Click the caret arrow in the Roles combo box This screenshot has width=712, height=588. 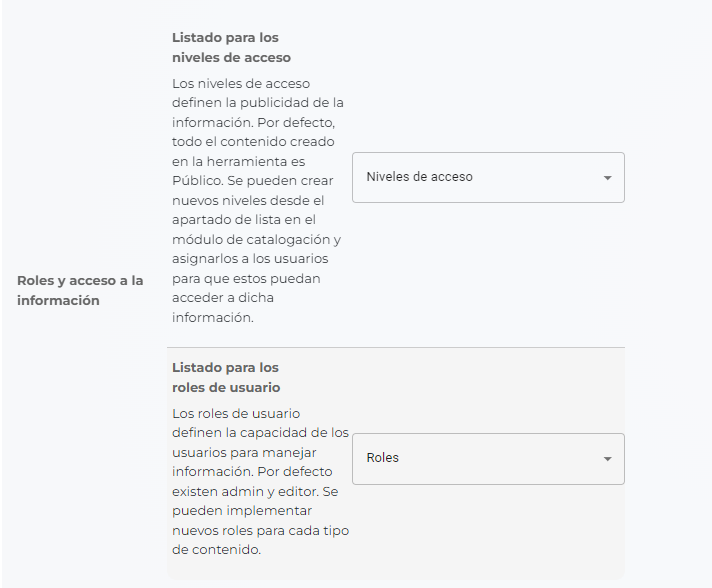coord(607,459)
